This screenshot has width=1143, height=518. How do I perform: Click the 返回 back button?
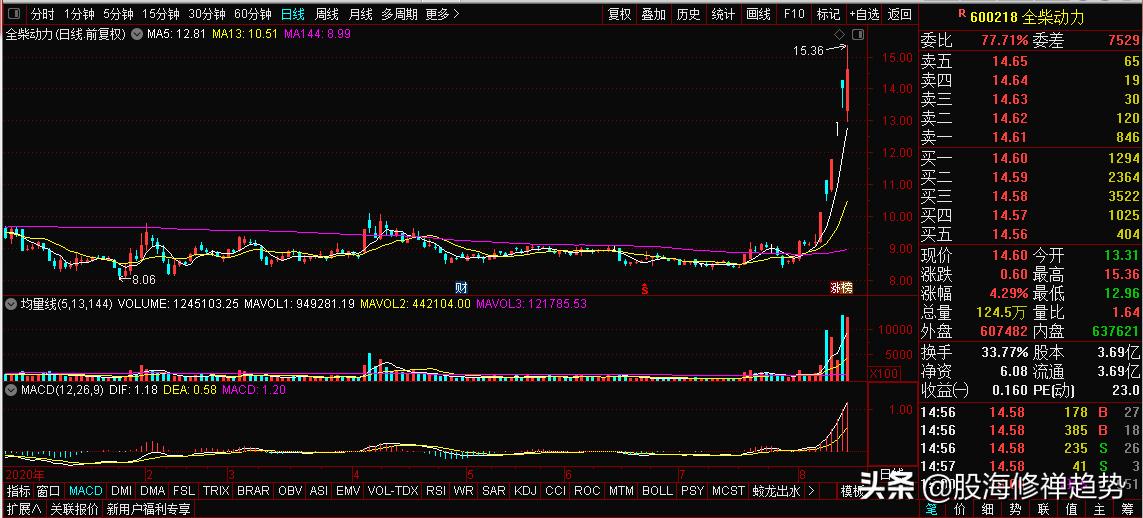pos(900,14)
